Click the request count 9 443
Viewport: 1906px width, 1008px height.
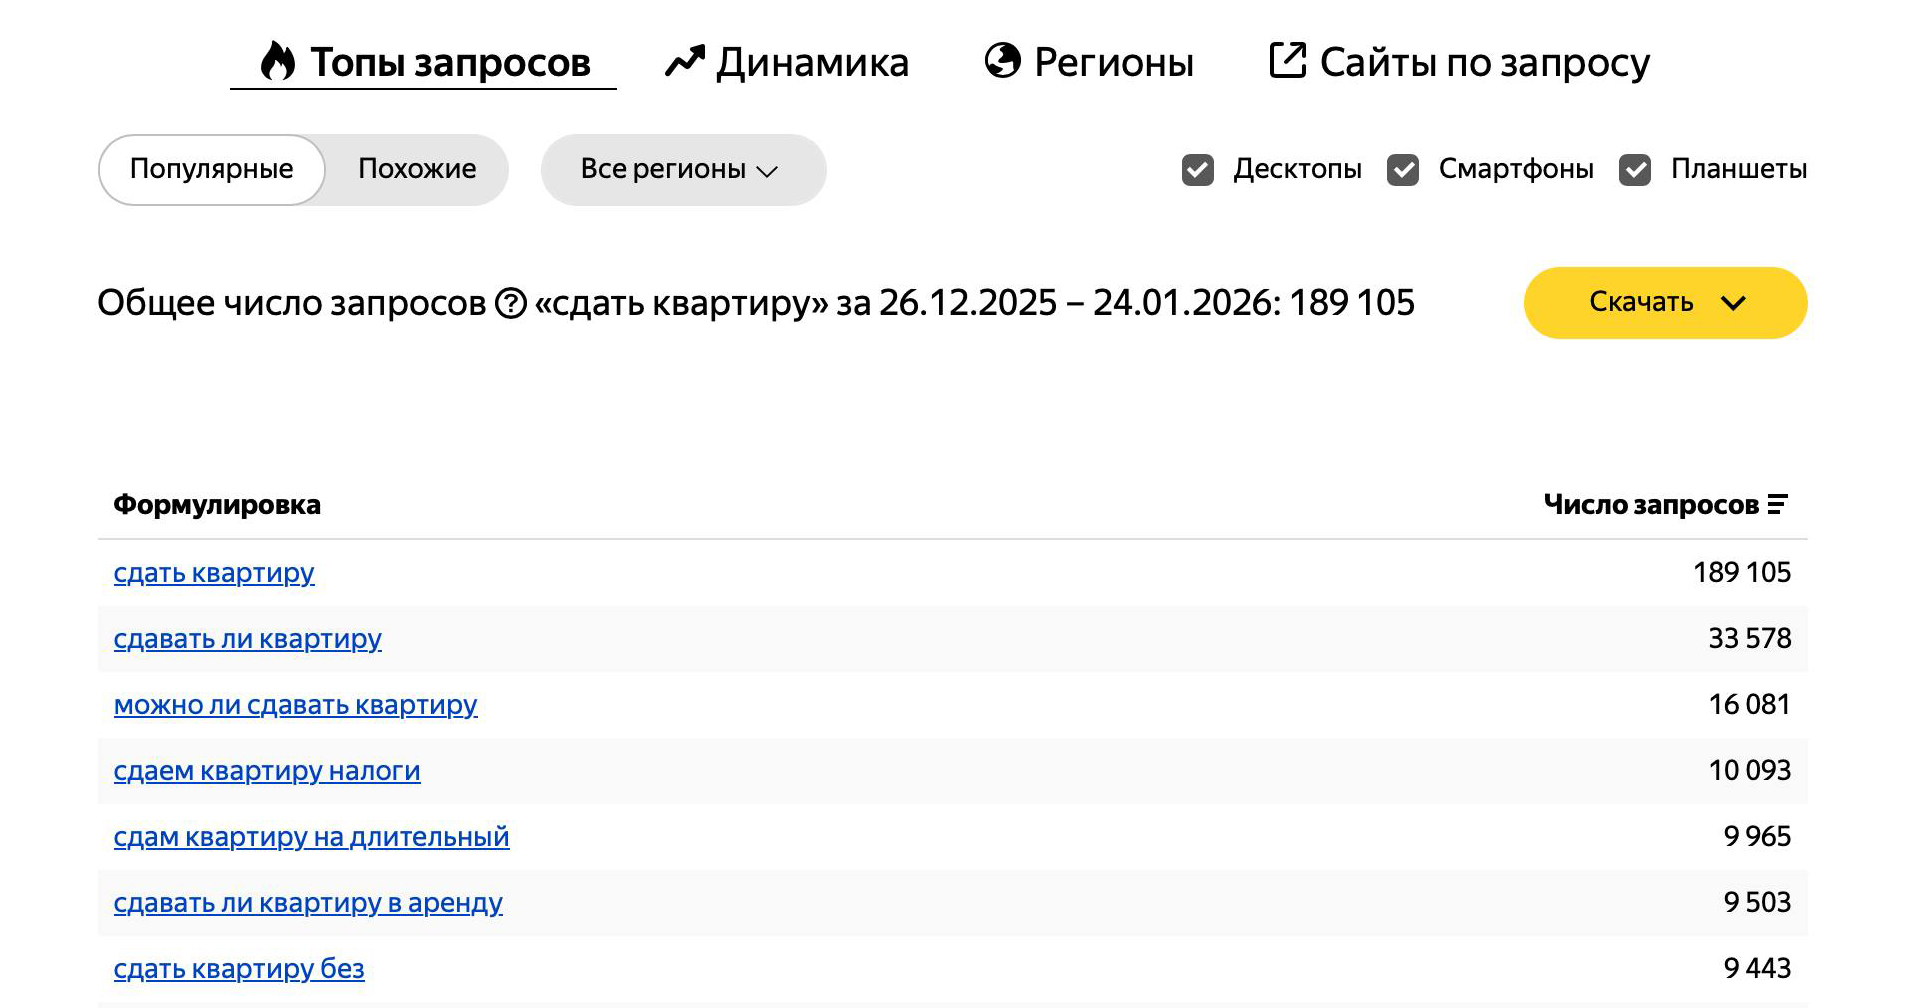pyautogui.click(x=1757, y=969)
